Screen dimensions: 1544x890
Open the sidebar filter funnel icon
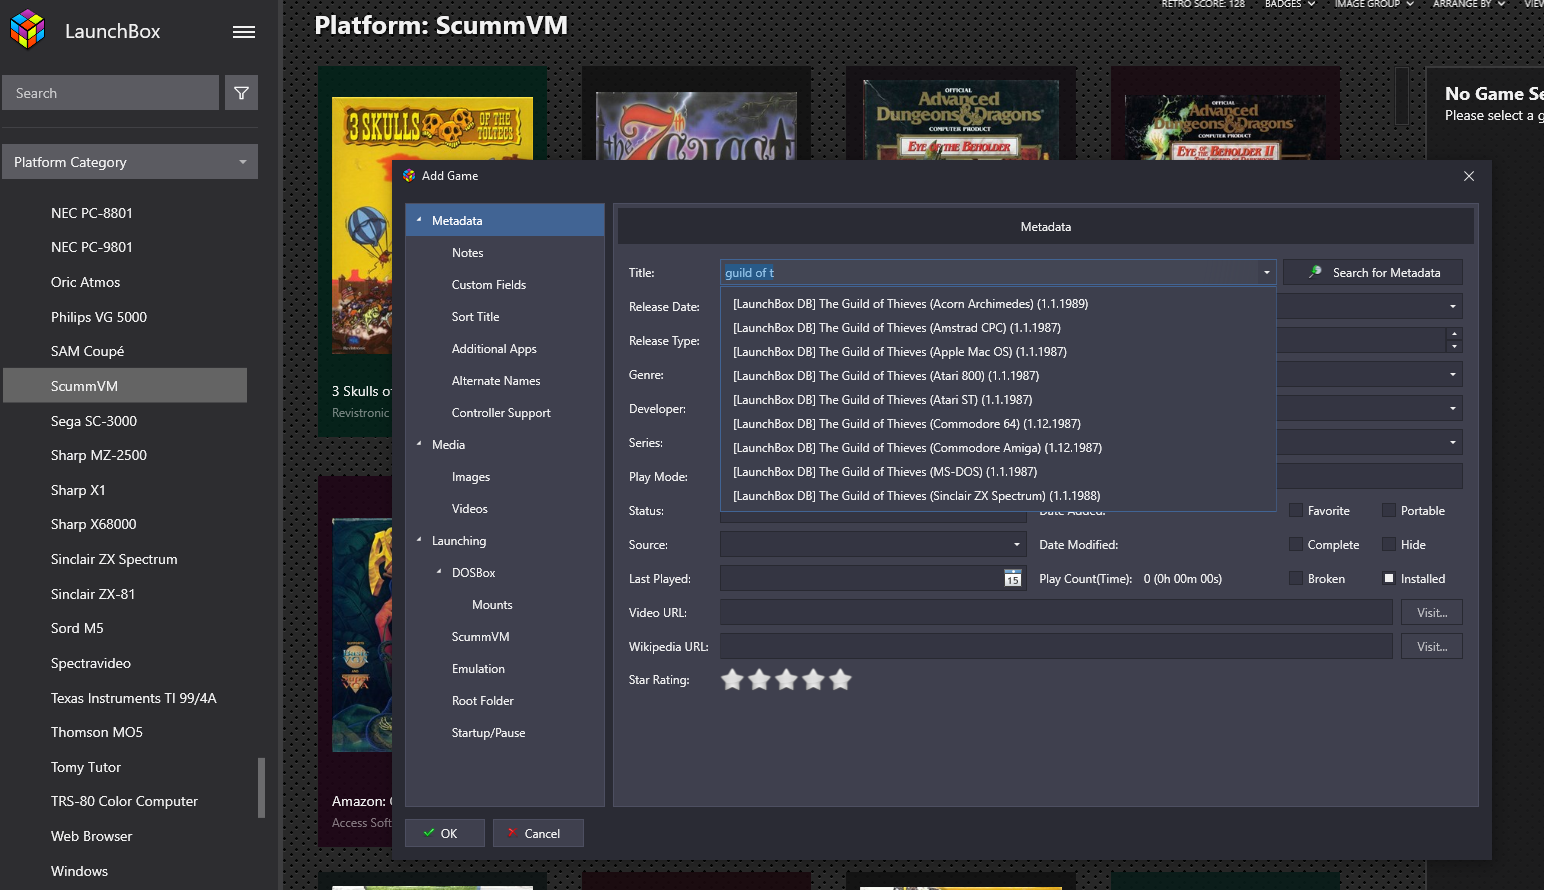coord(241,93)
